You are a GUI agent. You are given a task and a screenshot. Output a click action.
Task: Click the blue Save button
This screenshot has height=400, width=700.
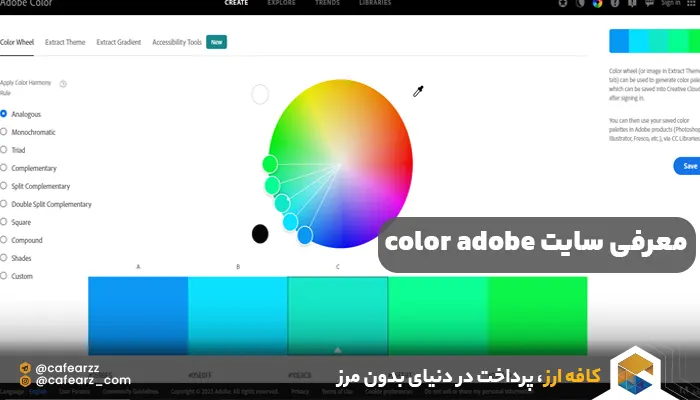point(687,166)
